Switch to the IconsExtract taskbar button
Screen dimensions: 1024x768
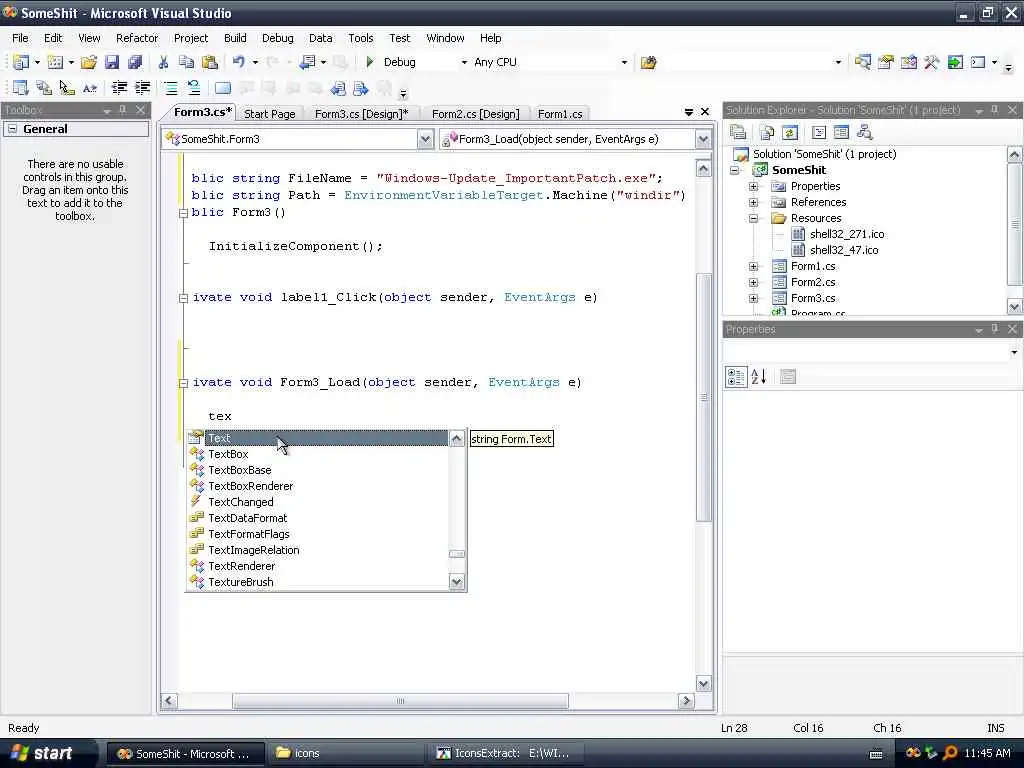point(507,753)
